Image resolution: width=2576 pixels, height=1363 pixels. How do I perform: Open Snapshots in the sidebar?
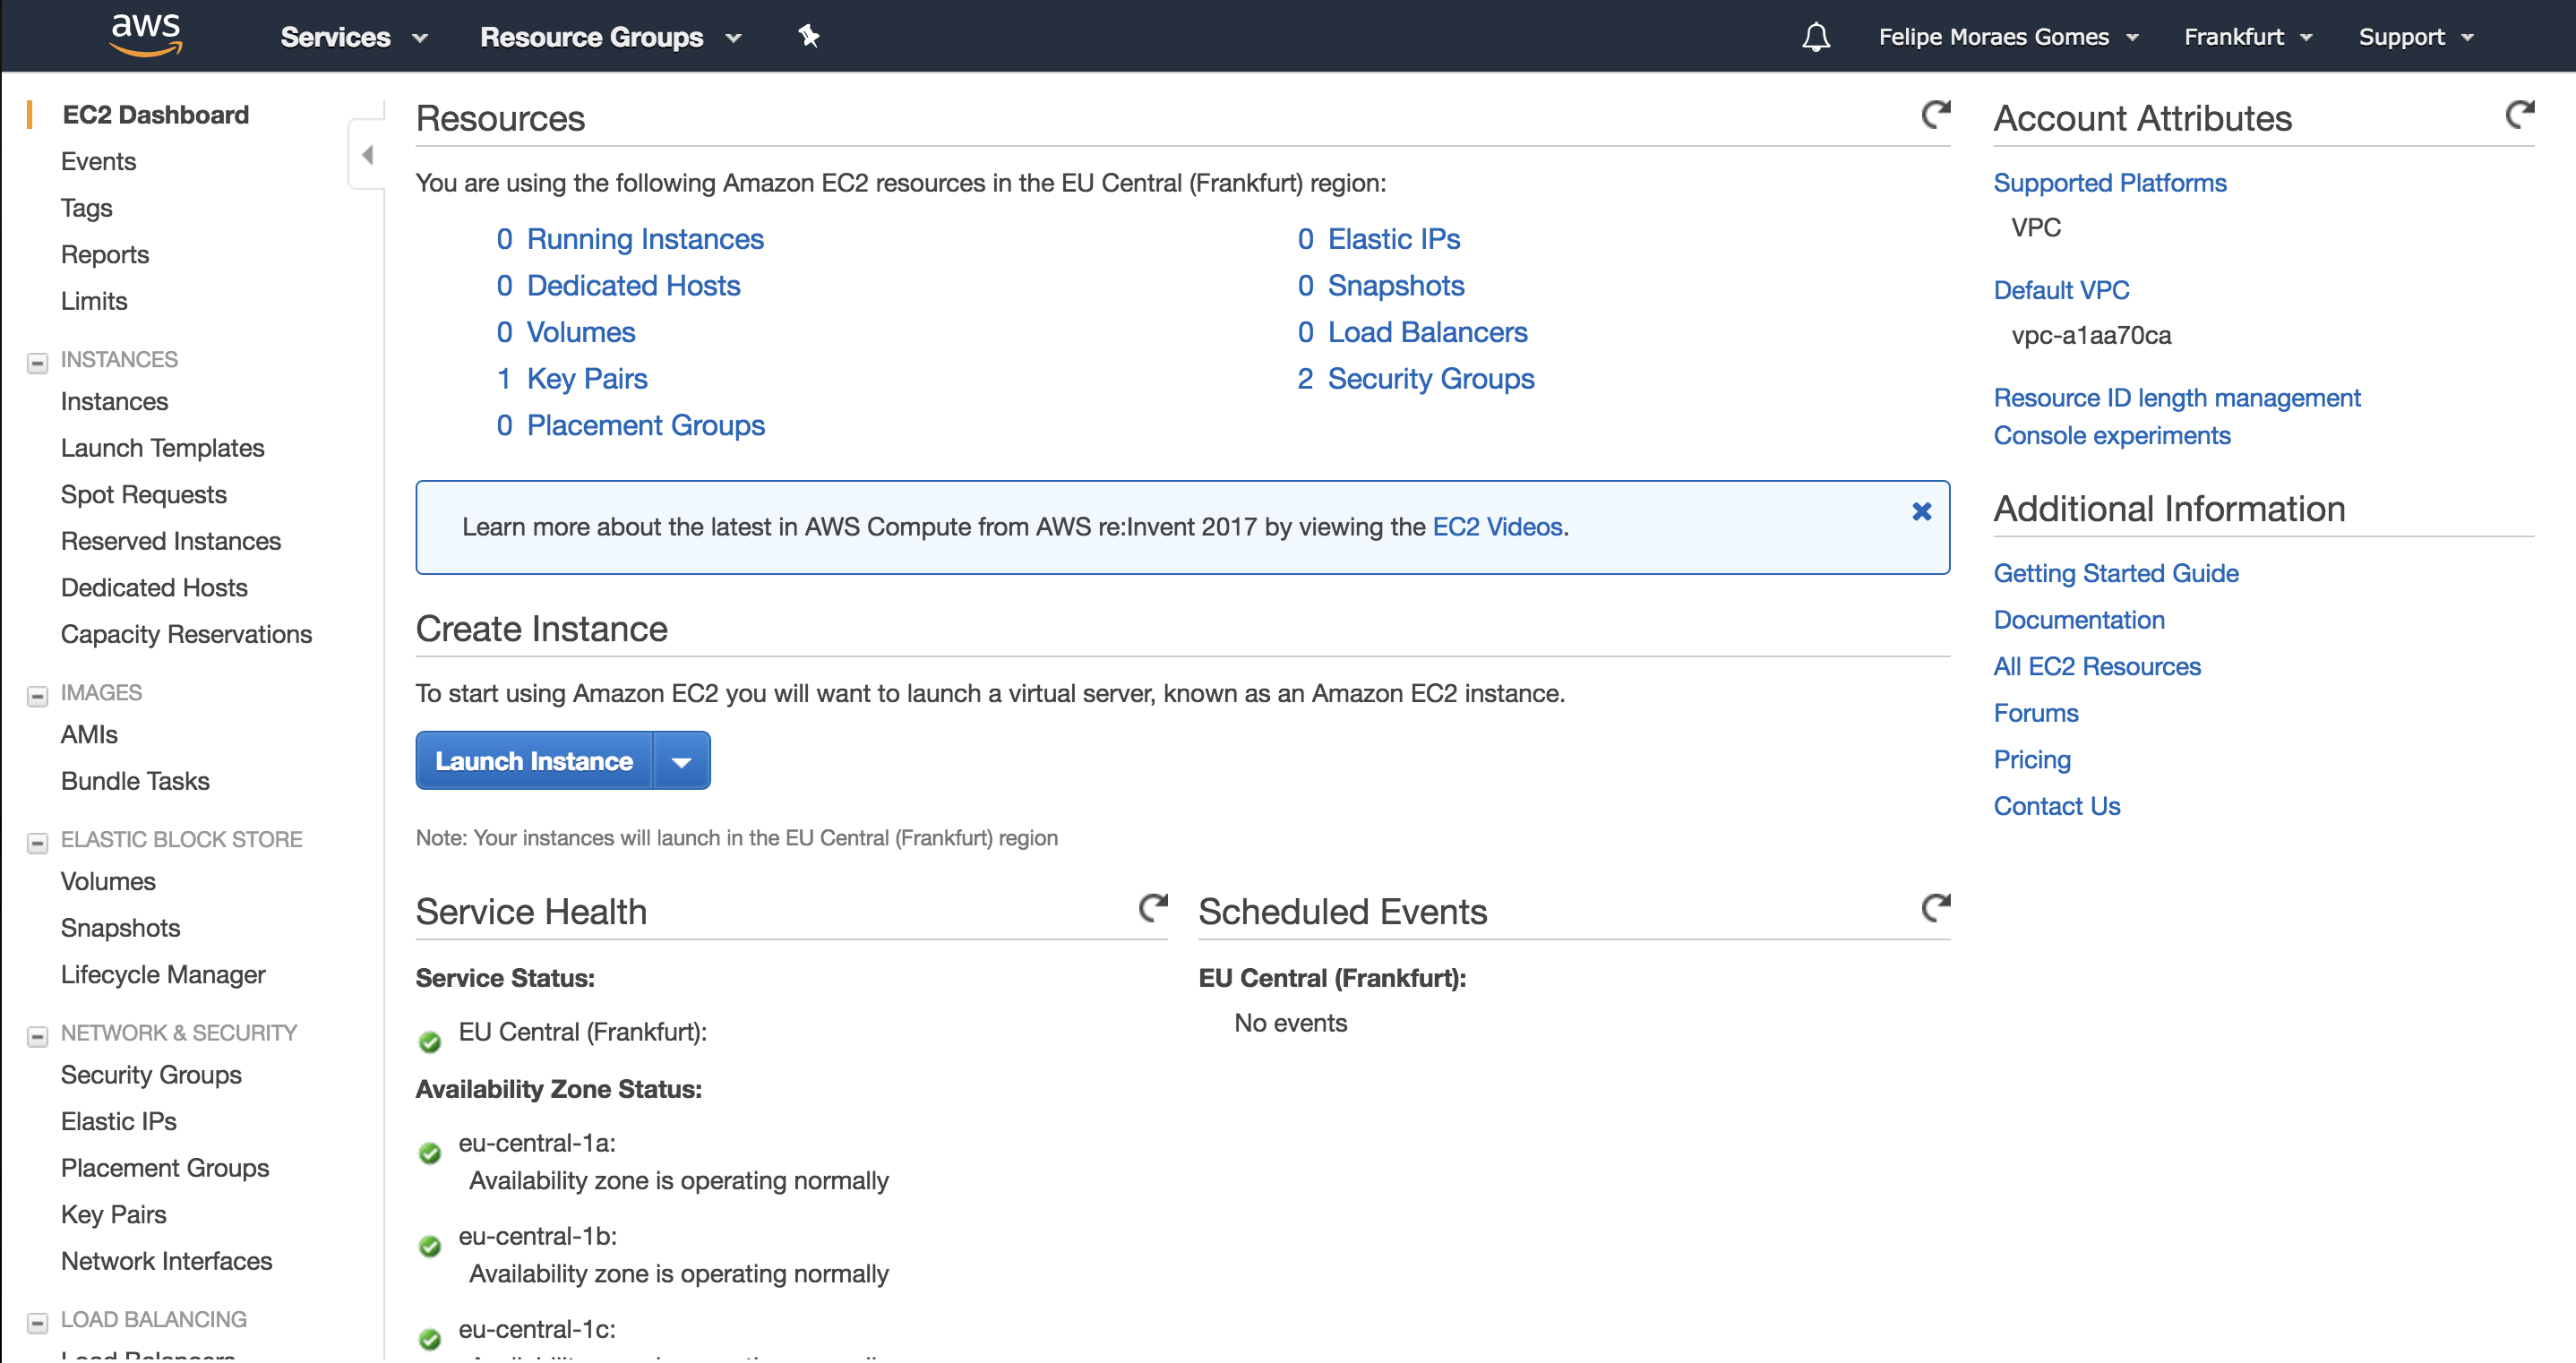point(120,927)
